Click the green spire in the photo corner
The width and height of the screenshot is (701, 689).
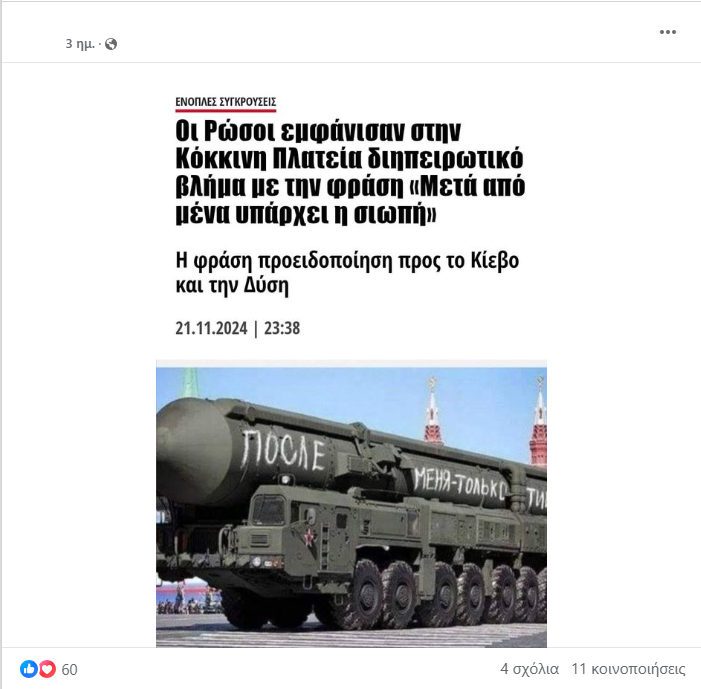coord(190,382)
